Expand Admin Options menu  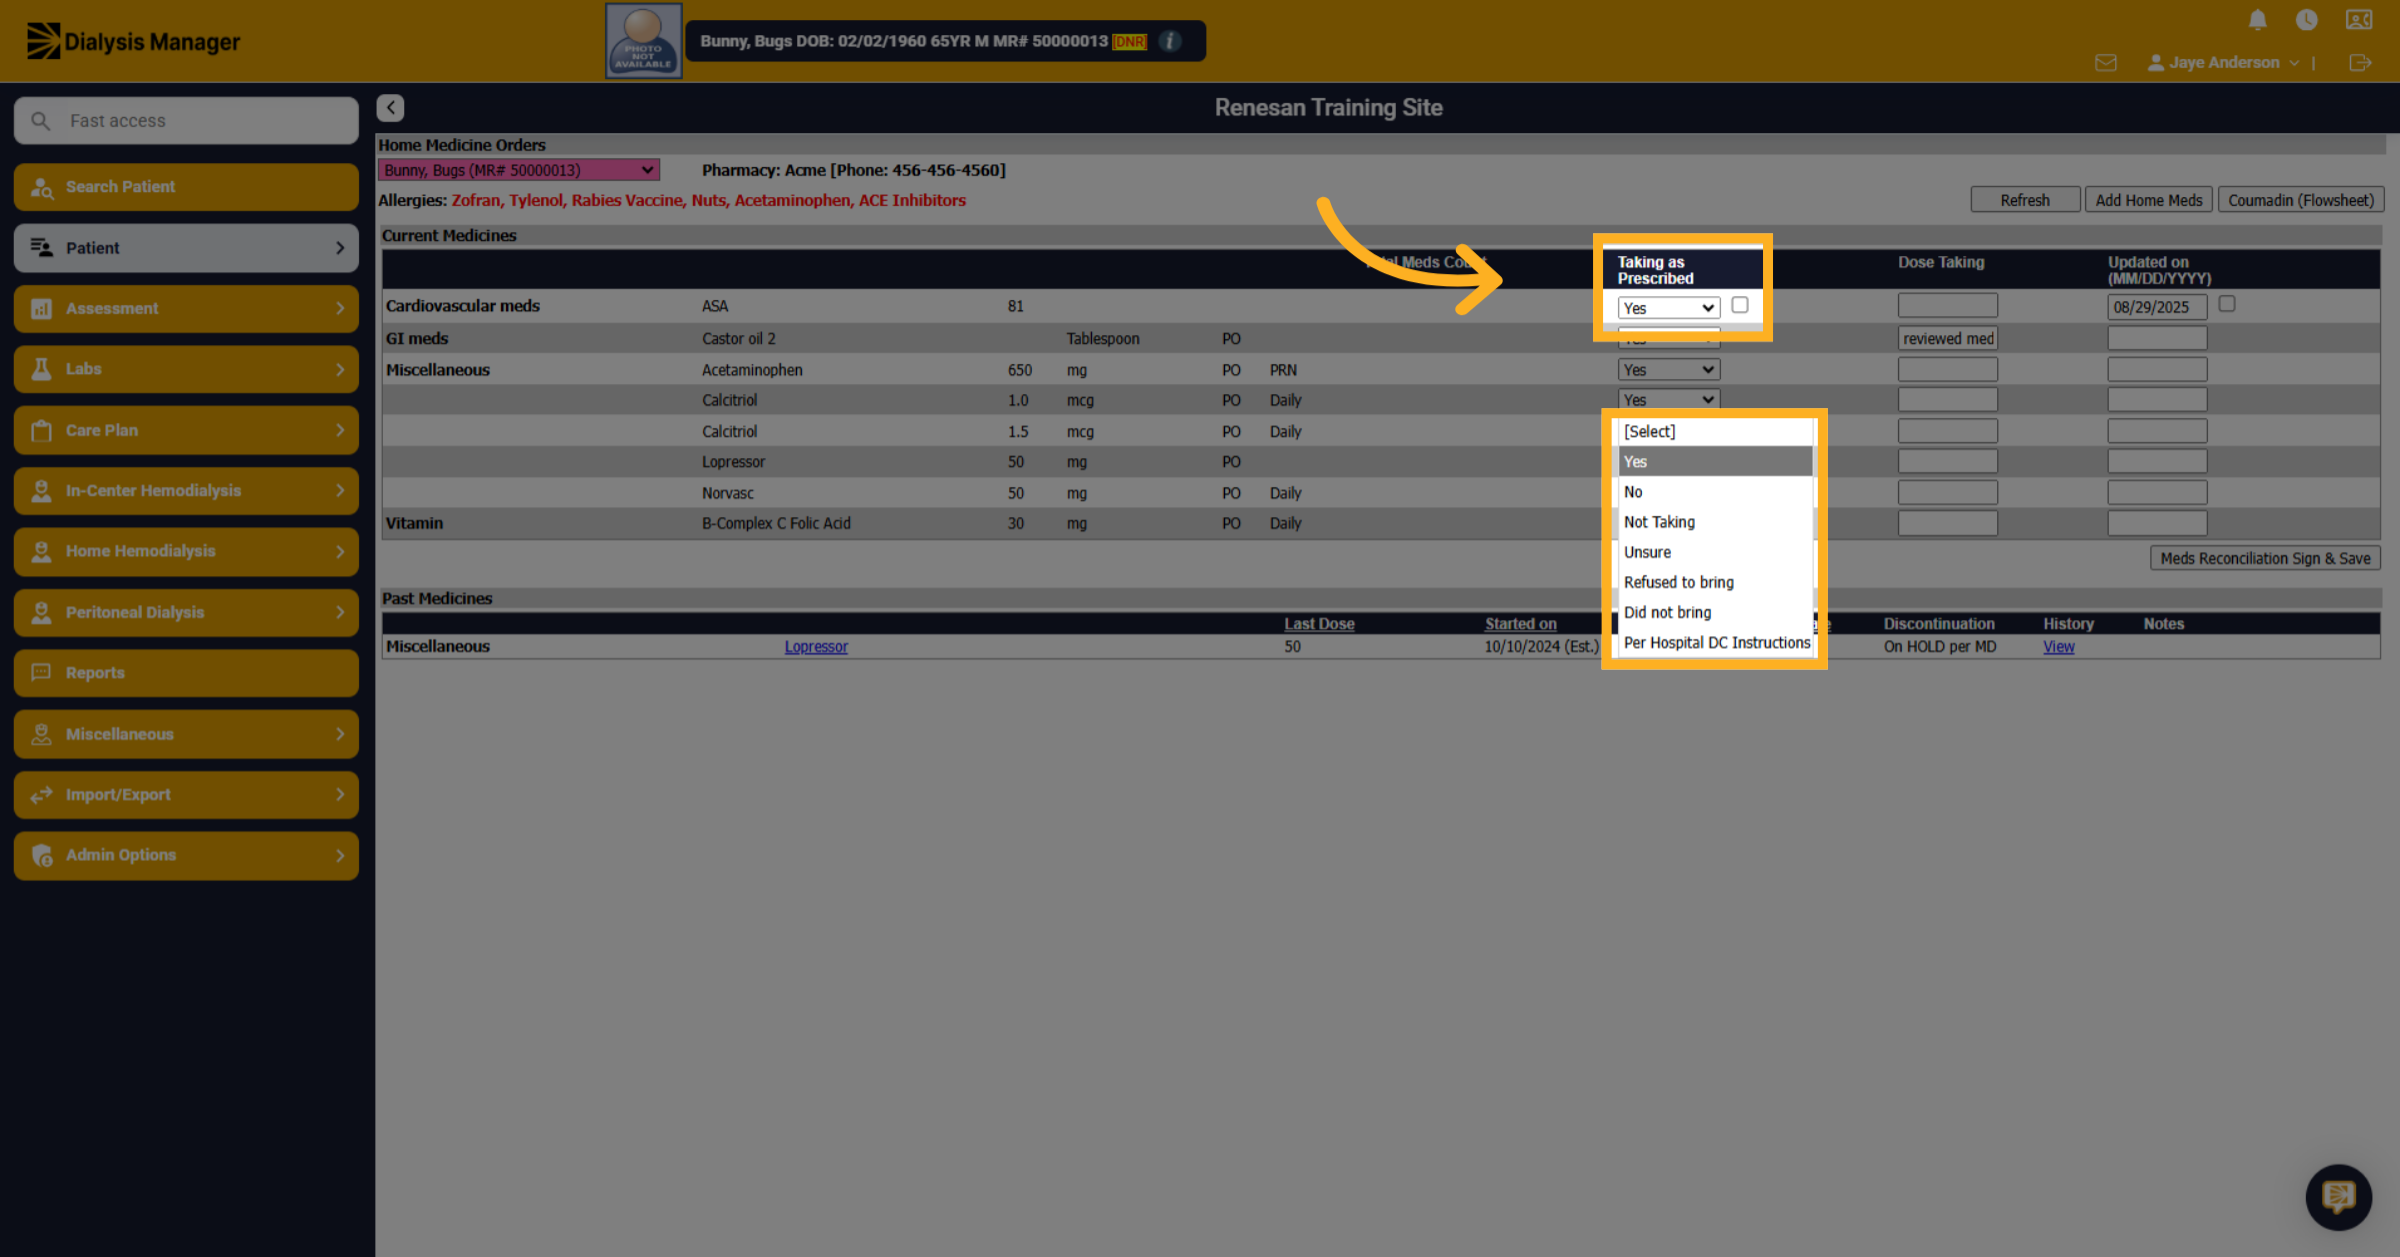[x=186, y=855]
